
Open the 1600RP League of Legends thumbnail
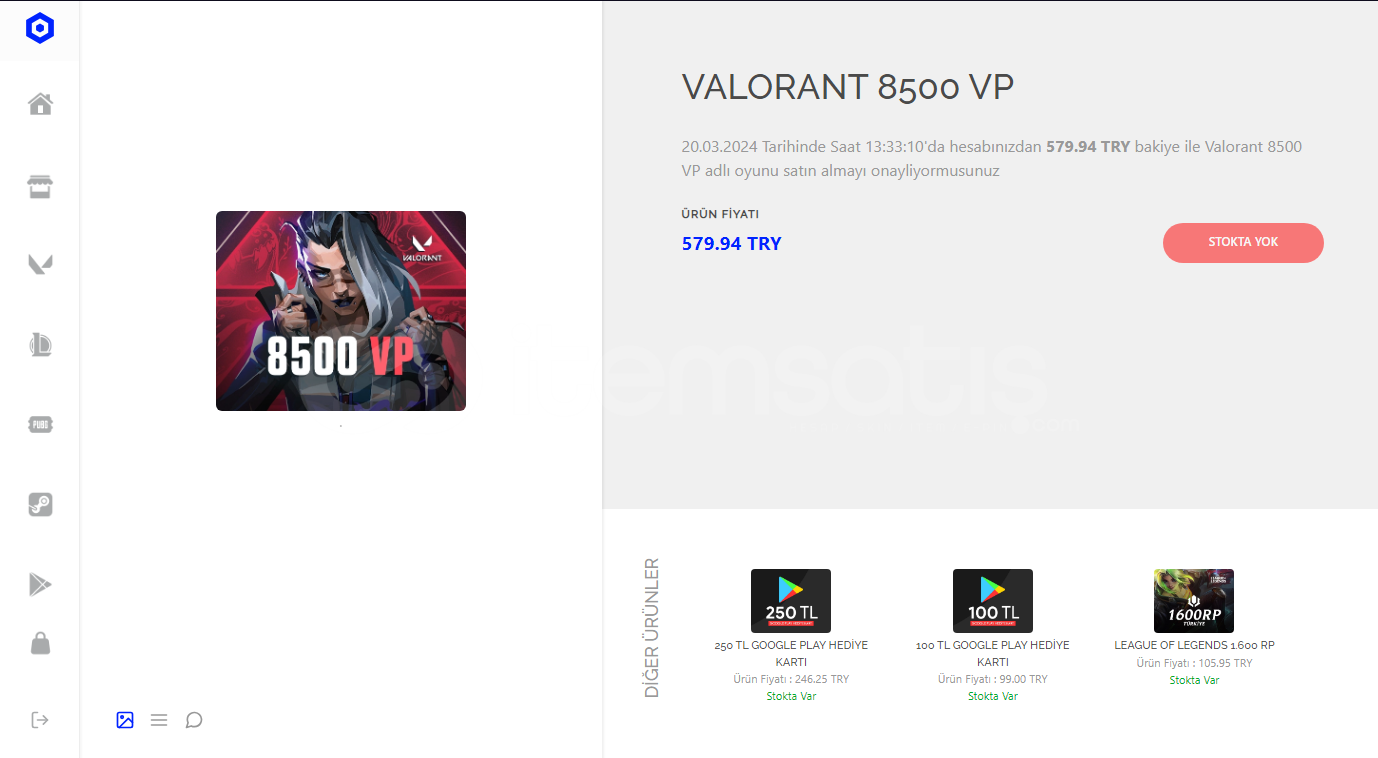1194,601
